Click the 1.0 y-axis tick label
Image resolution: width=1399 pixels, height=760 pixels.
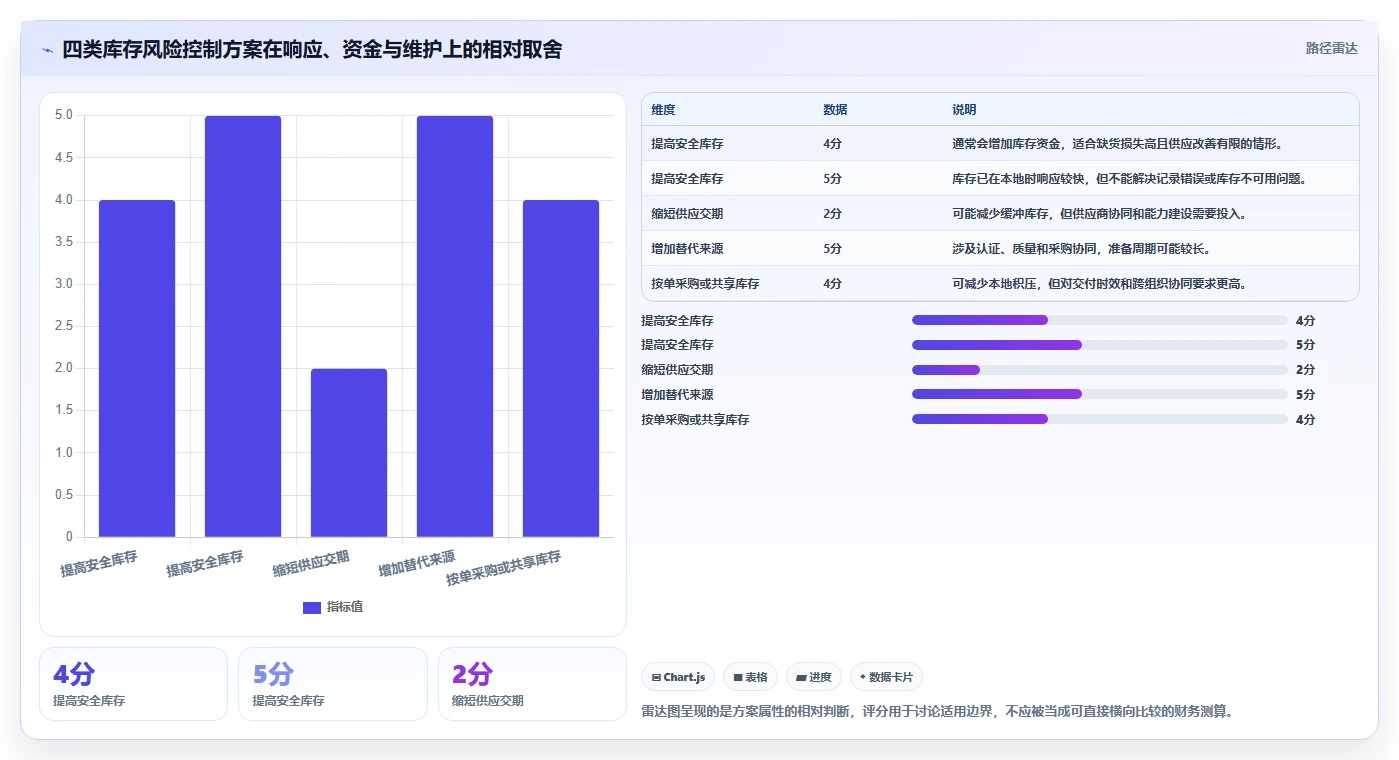tap(63, 453)
